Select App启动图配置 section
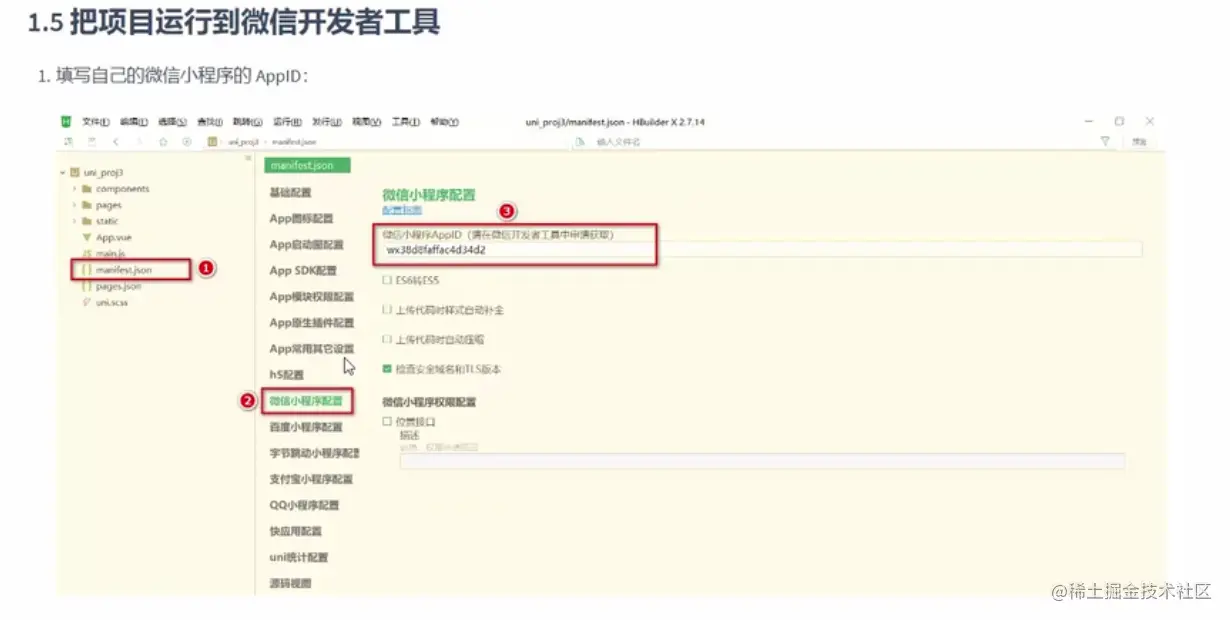Viewport: 1230px width, 620px height. [x=306, y=244]
